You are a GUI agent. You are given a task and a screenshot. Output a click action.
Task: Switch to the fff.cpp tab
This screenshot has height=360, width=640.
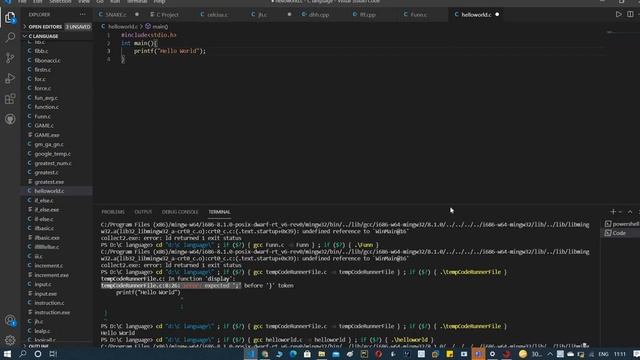[x=367, y=14]
